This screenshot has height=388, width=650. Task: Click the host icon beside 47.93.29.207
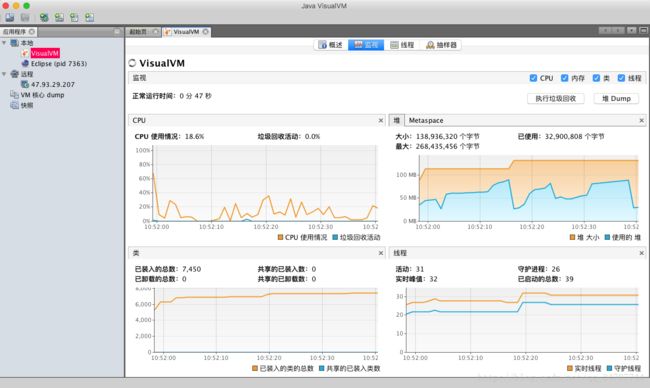pos(25,84)
